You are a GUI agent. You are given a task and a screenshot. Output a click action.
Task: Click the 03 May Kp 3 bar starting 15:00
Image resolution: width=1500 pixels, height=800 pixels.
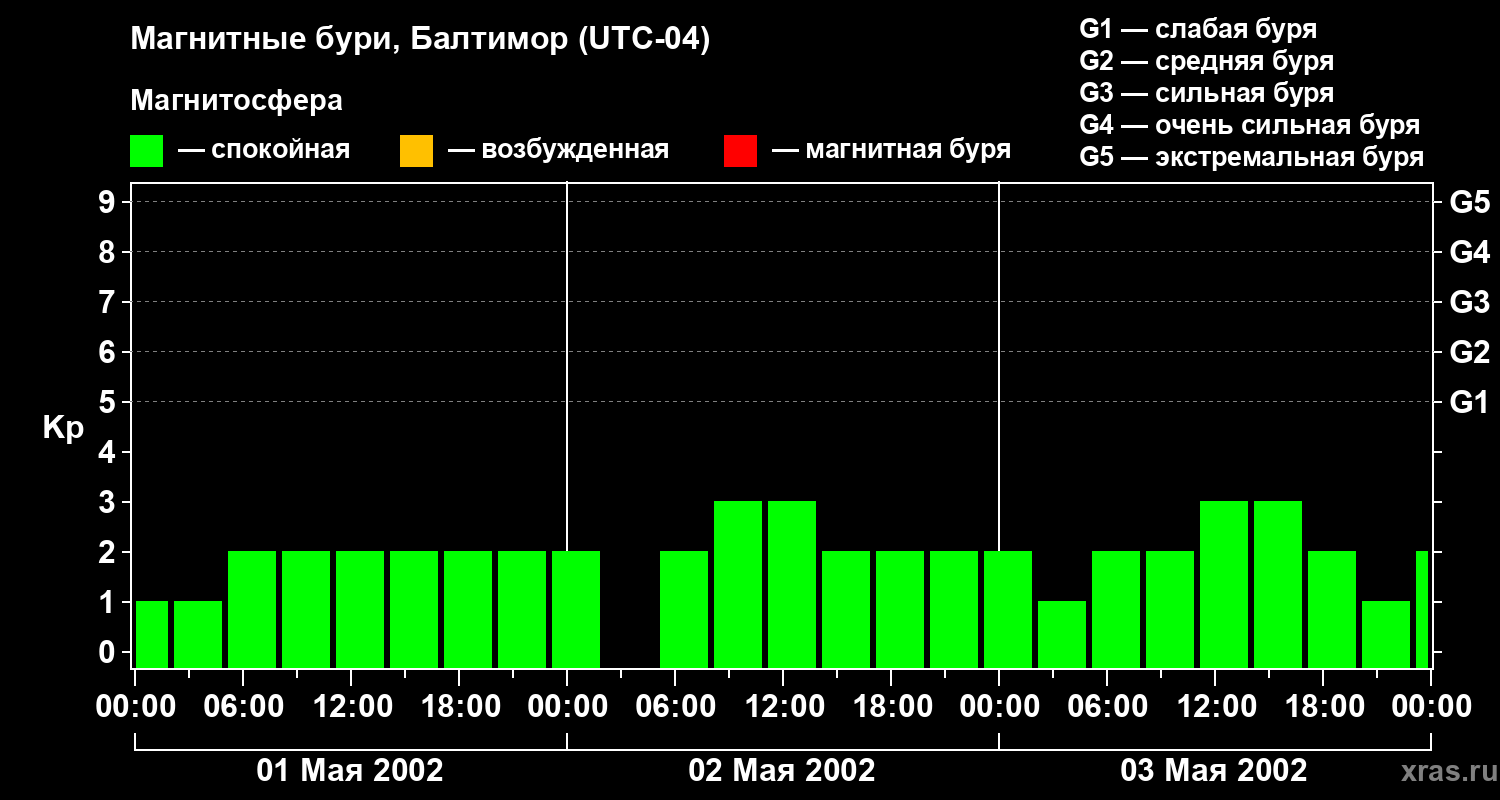tap(1278, 584)
